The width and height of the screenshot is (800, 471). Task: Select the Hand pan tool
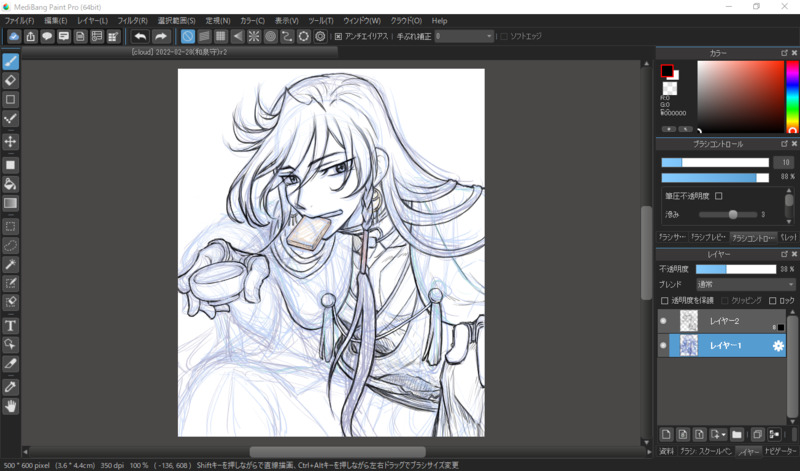coord(10,406)
